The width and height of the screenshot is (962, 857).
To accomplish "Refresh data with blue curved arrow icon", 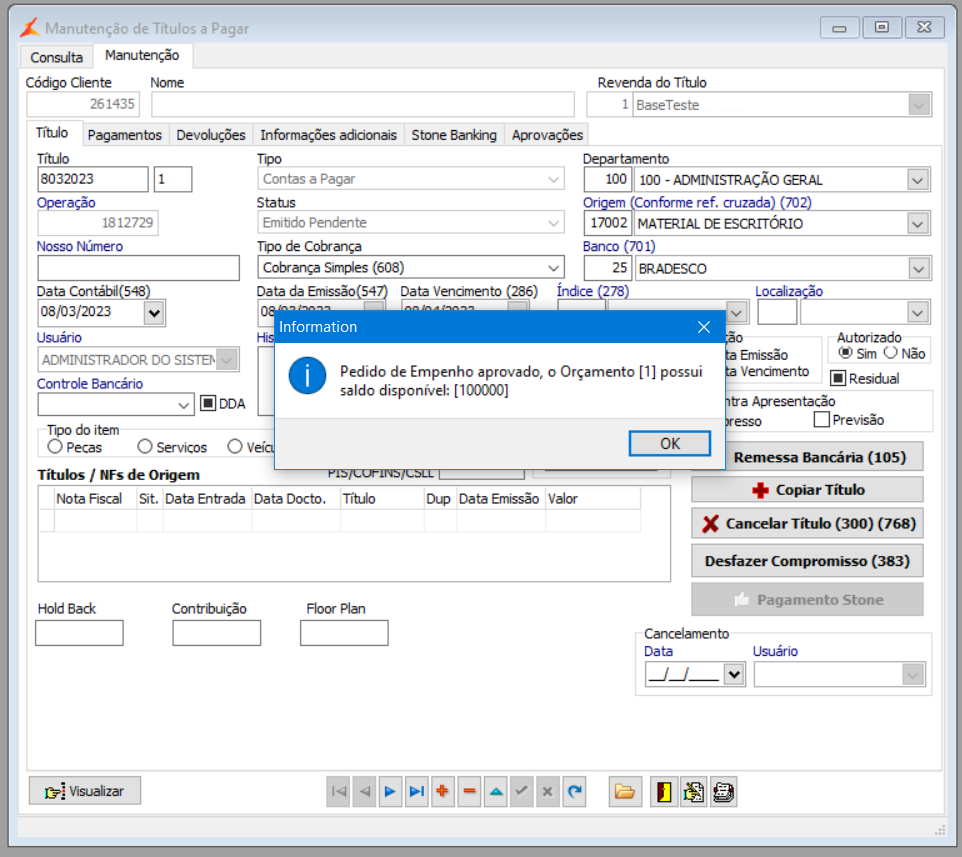I will [x=574, y=791].
